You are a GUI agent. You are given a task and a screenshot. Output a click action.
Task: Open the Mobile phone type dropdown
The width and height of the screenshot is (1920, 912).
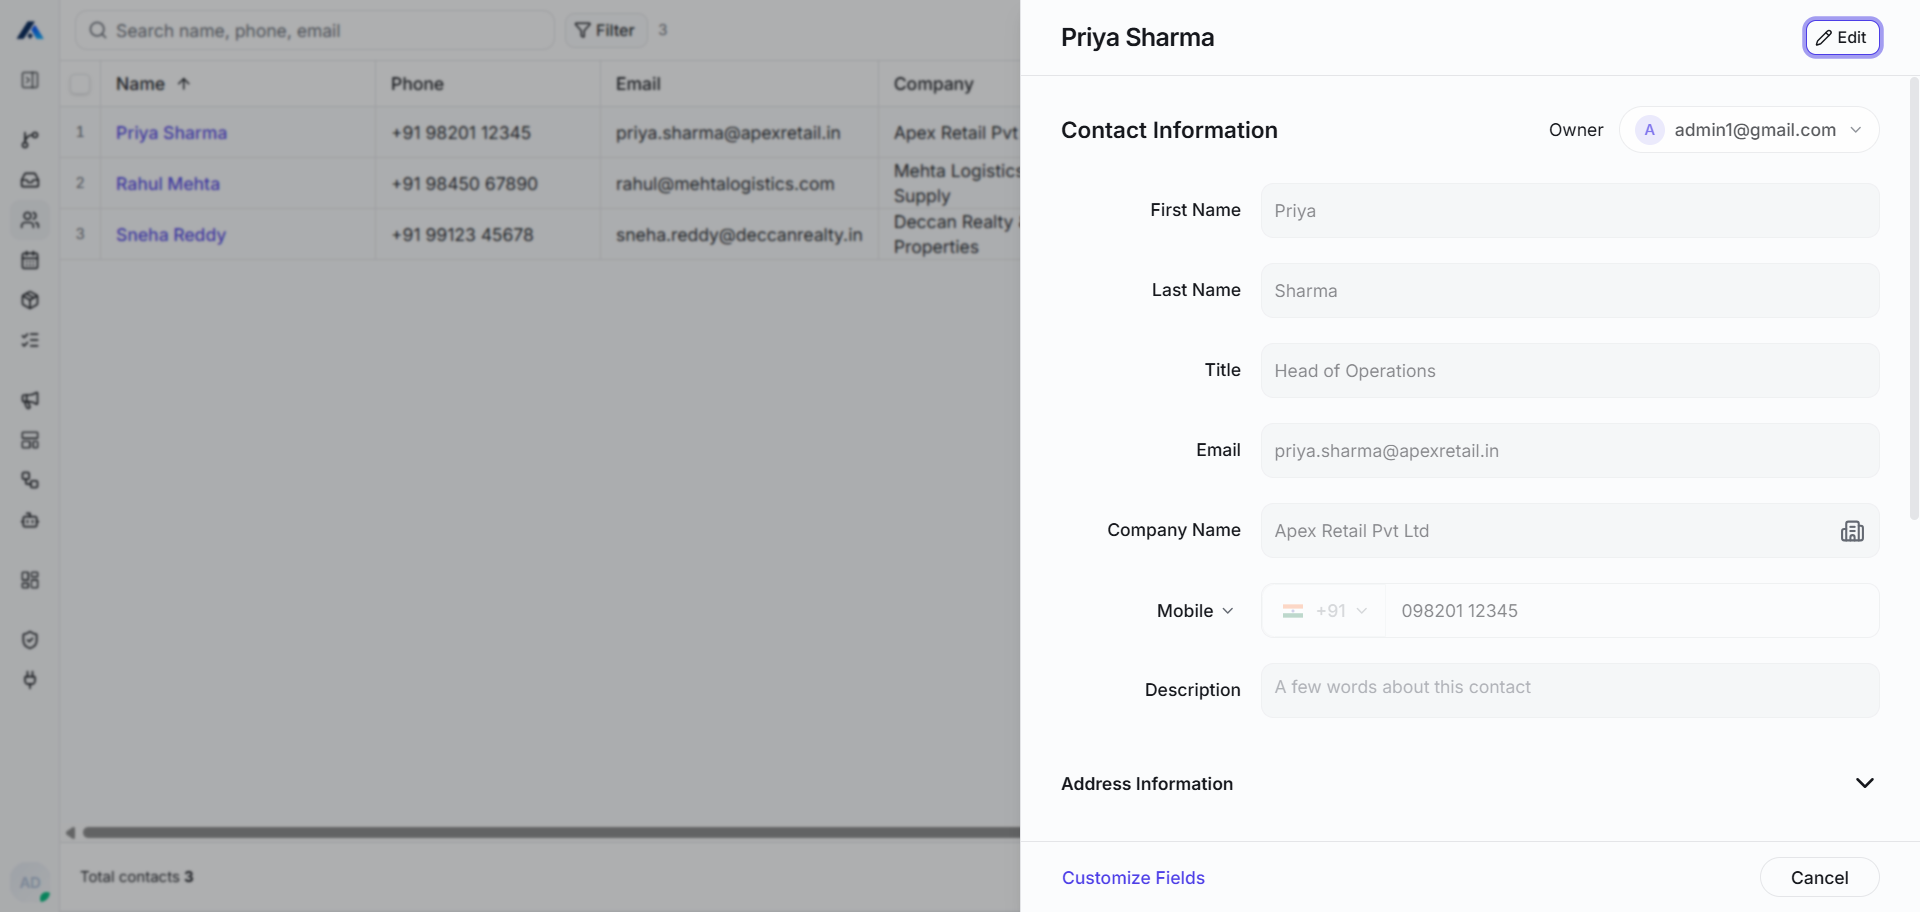[x=1195, y=611]
